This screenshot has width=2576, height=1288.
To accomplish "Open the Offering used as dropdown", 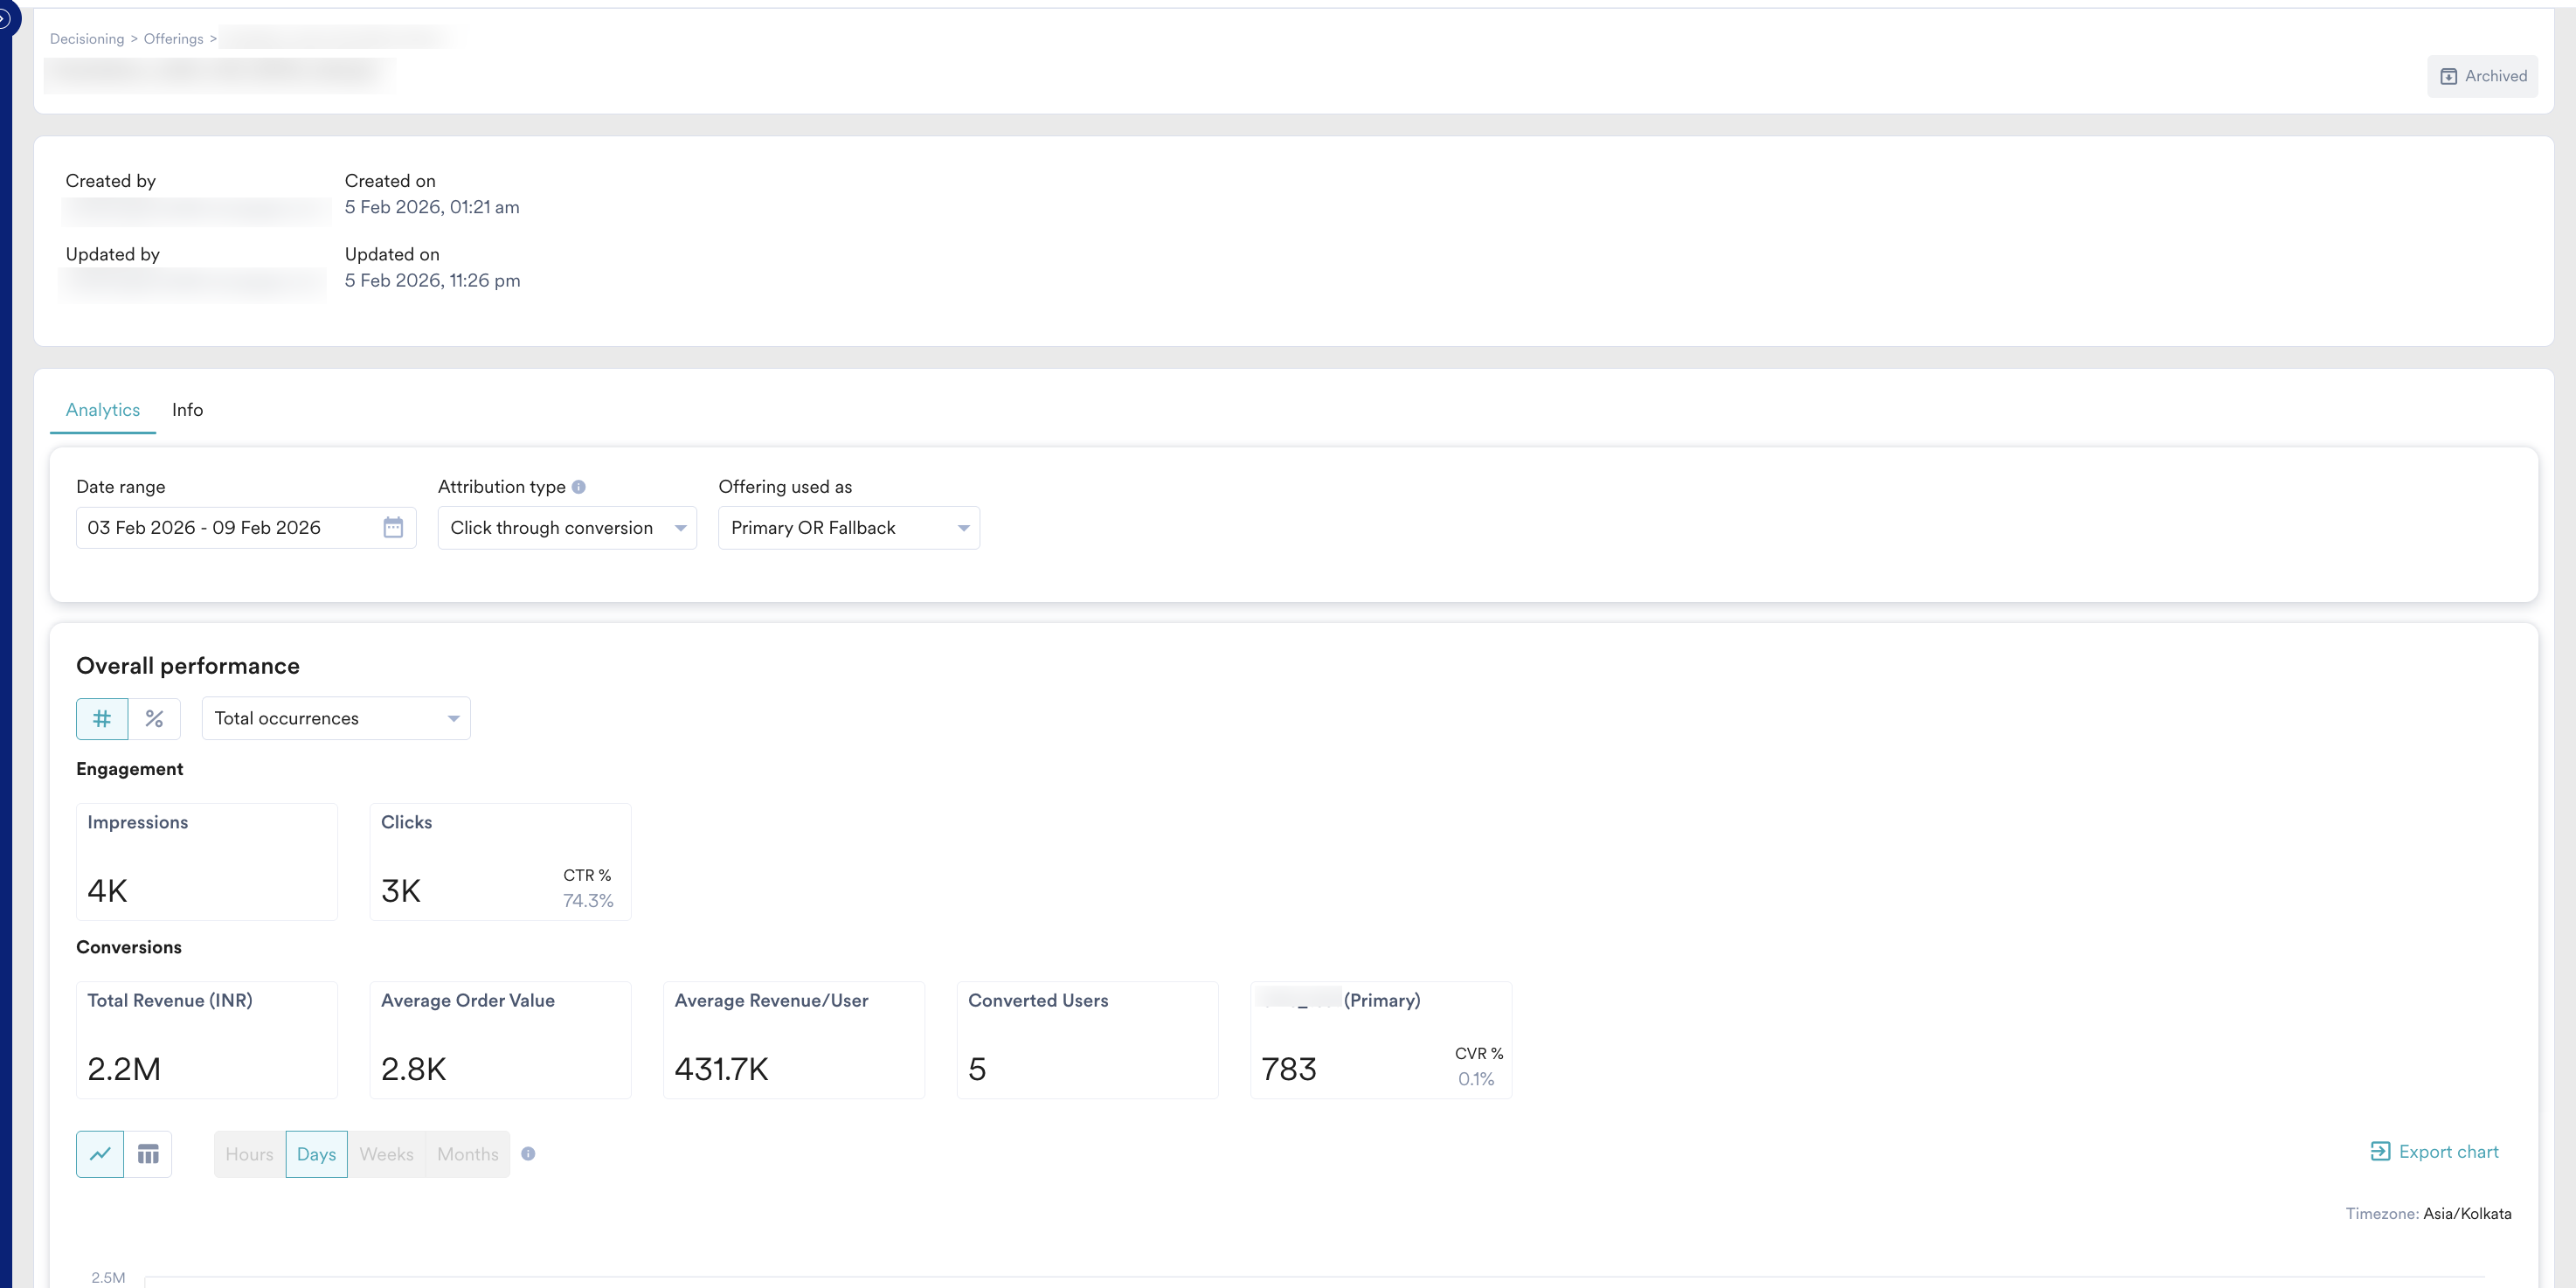I will tap(848, 527).
